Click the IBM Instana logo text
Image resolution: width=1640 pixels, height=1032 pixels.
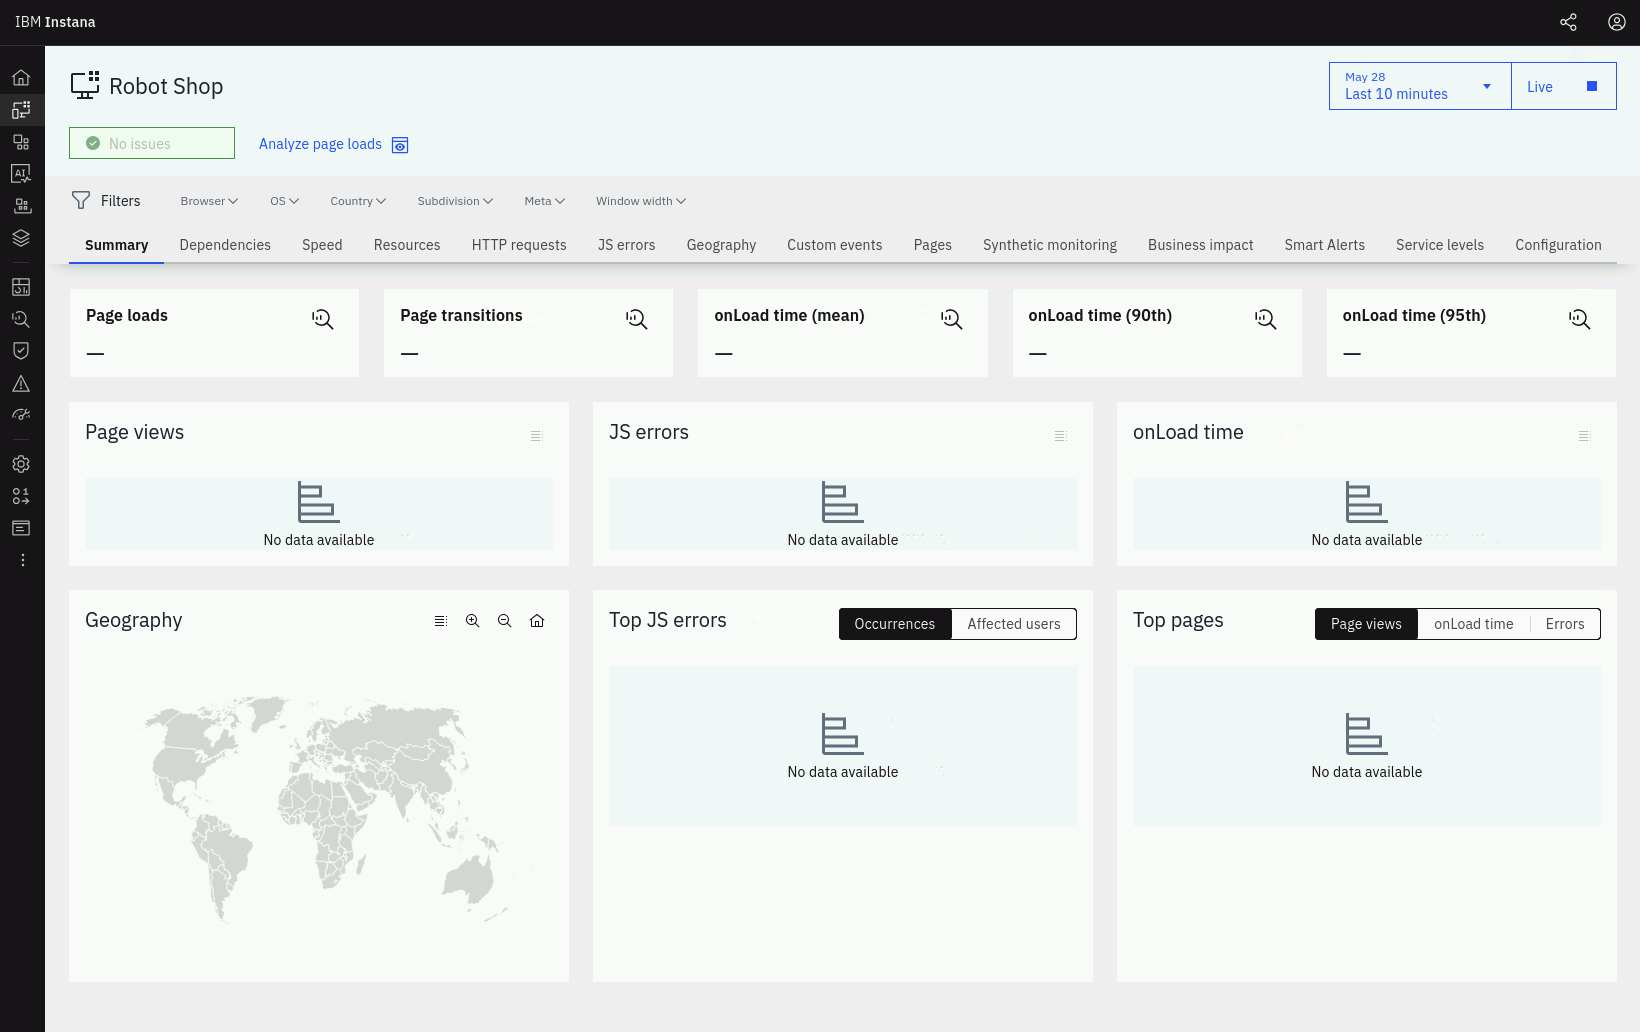click(55, 22)
